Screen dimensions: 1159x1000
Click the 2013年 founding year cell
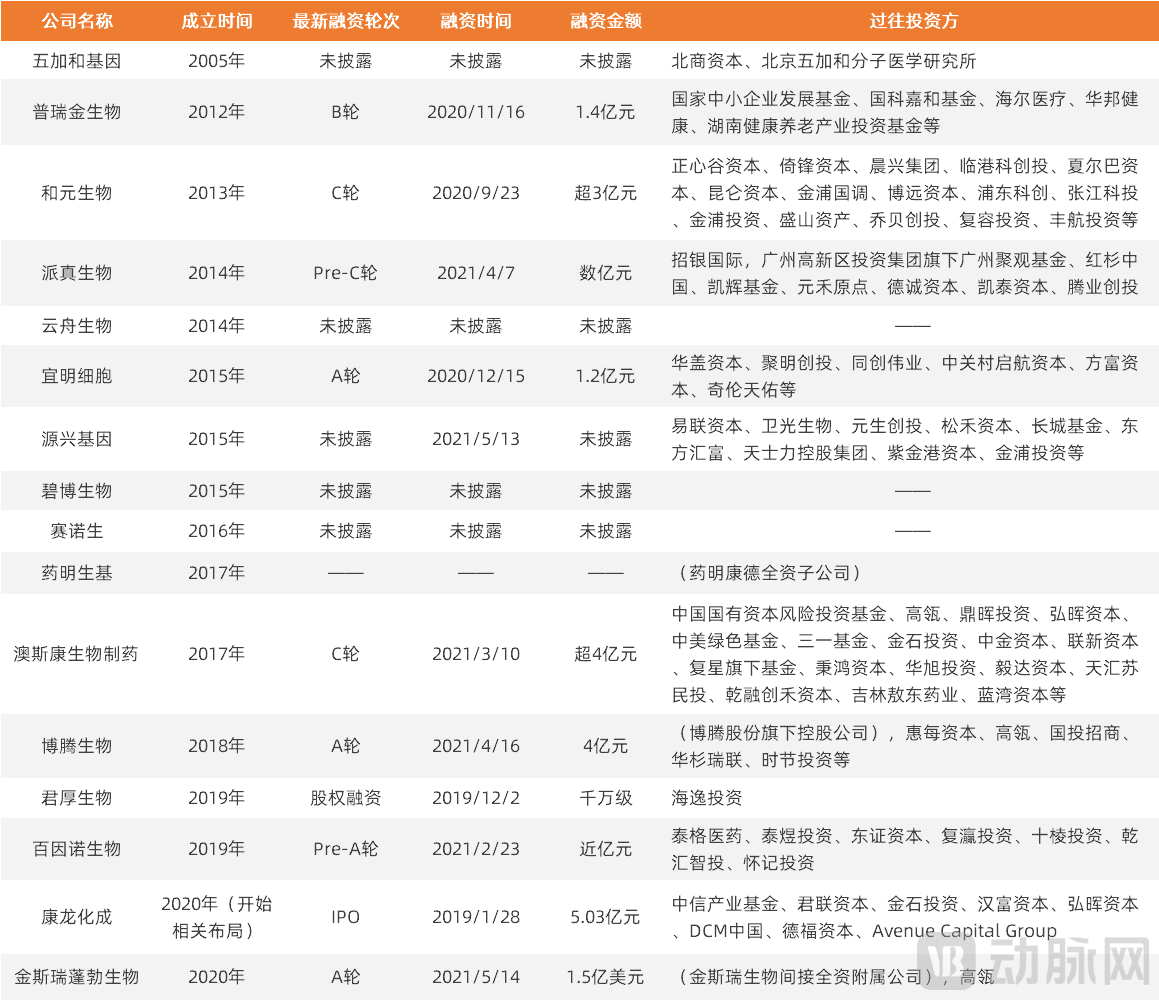point(217,193)
